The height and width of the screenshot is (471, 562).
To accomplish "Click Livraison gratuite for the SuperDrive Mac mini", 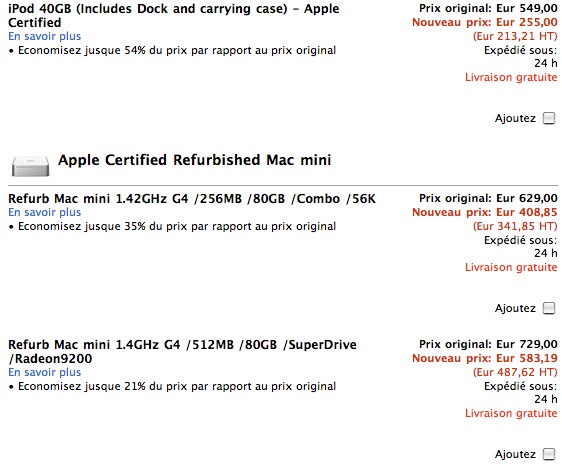I will pyautogui.click(x=511, y=413).
